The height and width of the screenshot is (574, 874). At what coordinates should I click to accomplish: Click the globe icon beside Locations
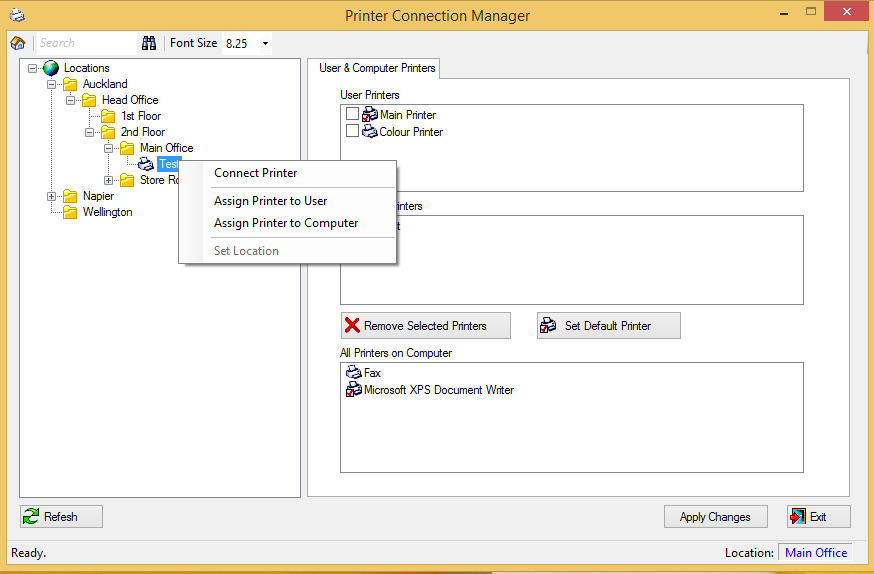(51, 68)
